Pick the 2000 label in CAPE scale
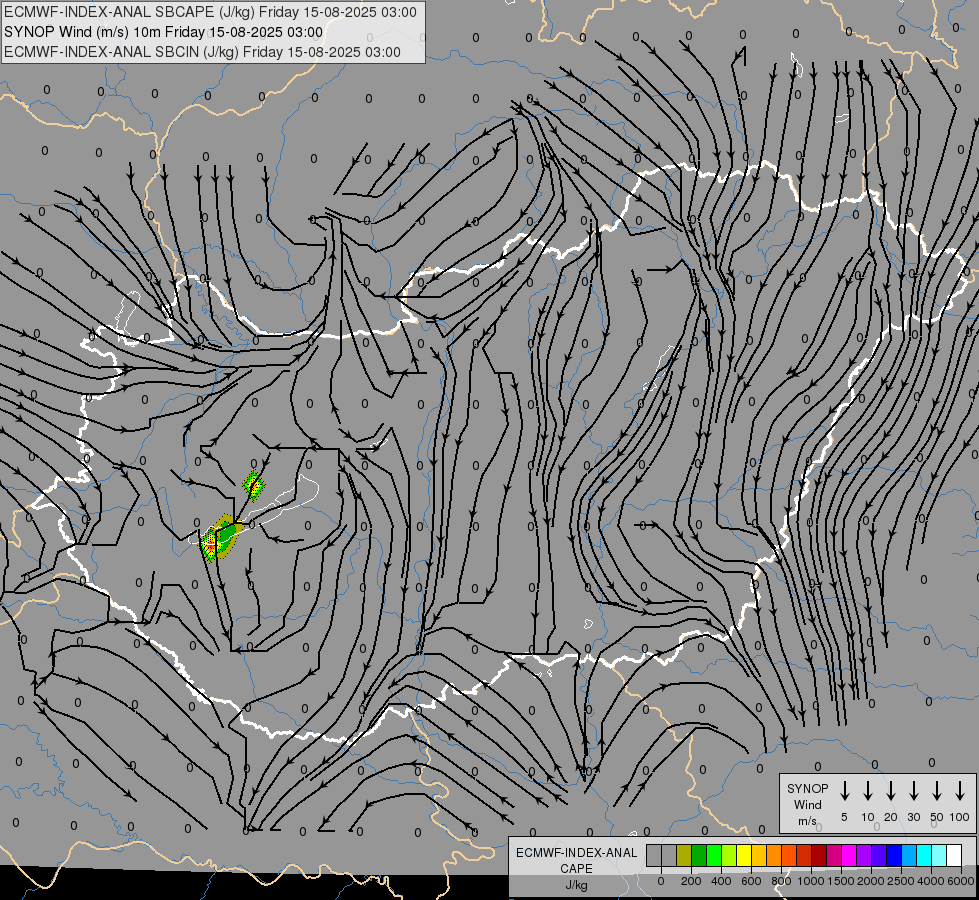 [x=871, y=881]
